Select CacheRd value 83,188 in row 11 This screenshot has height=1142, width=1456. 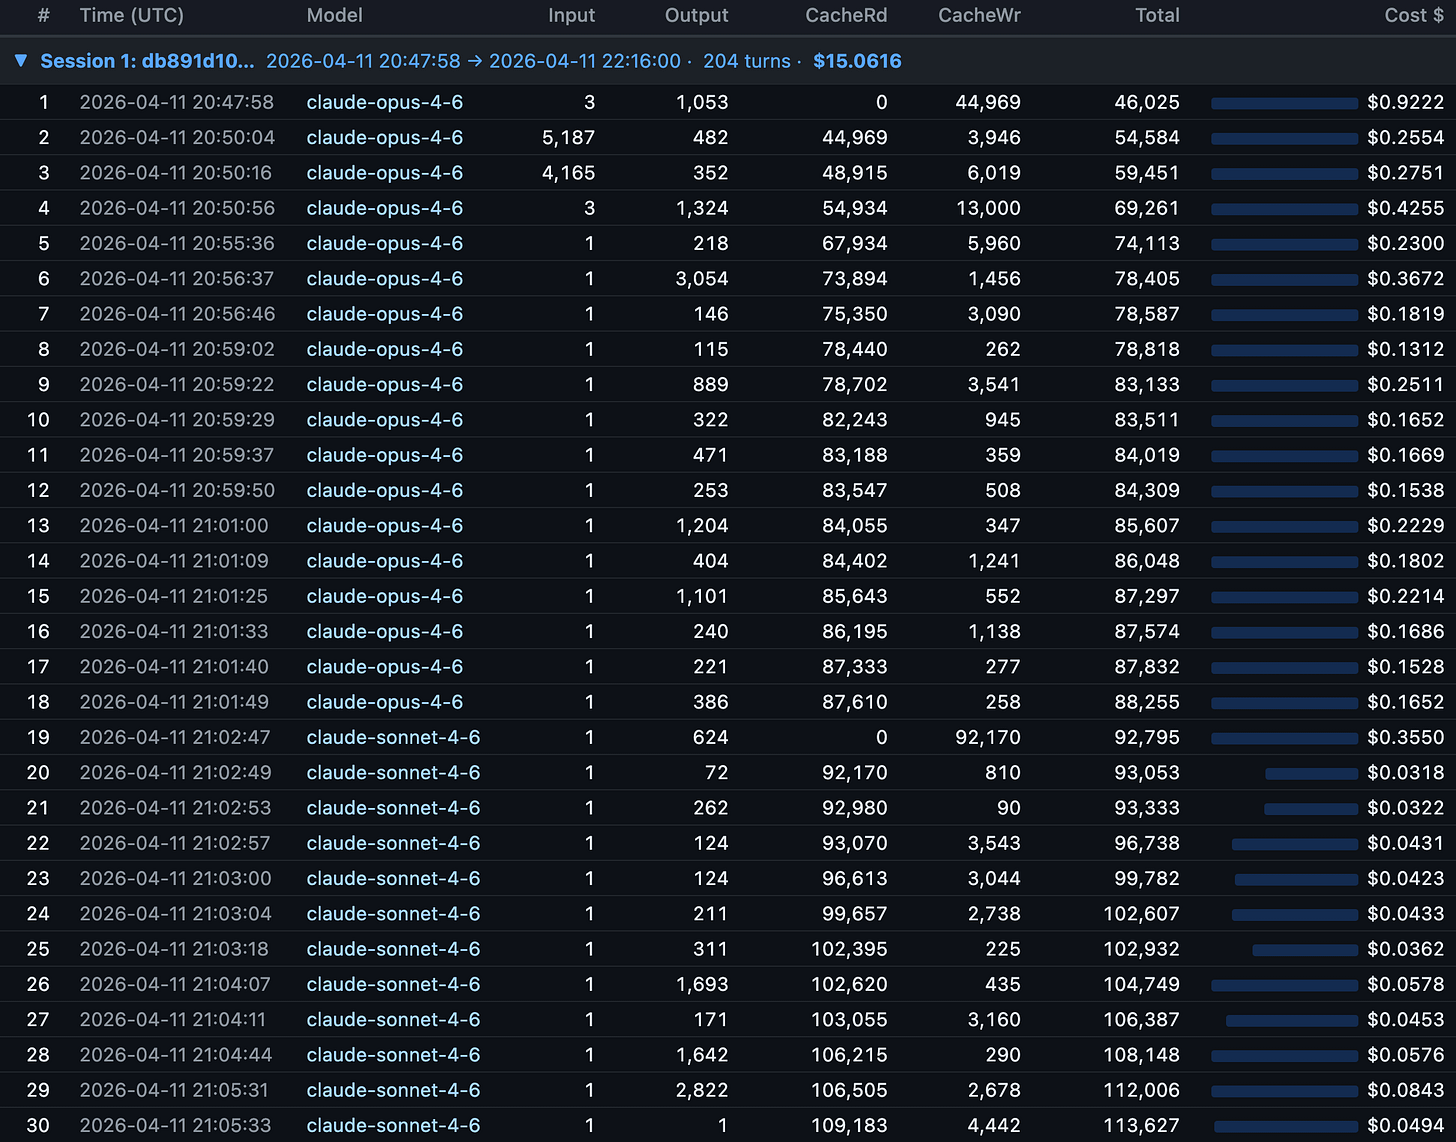pos(854,455)
